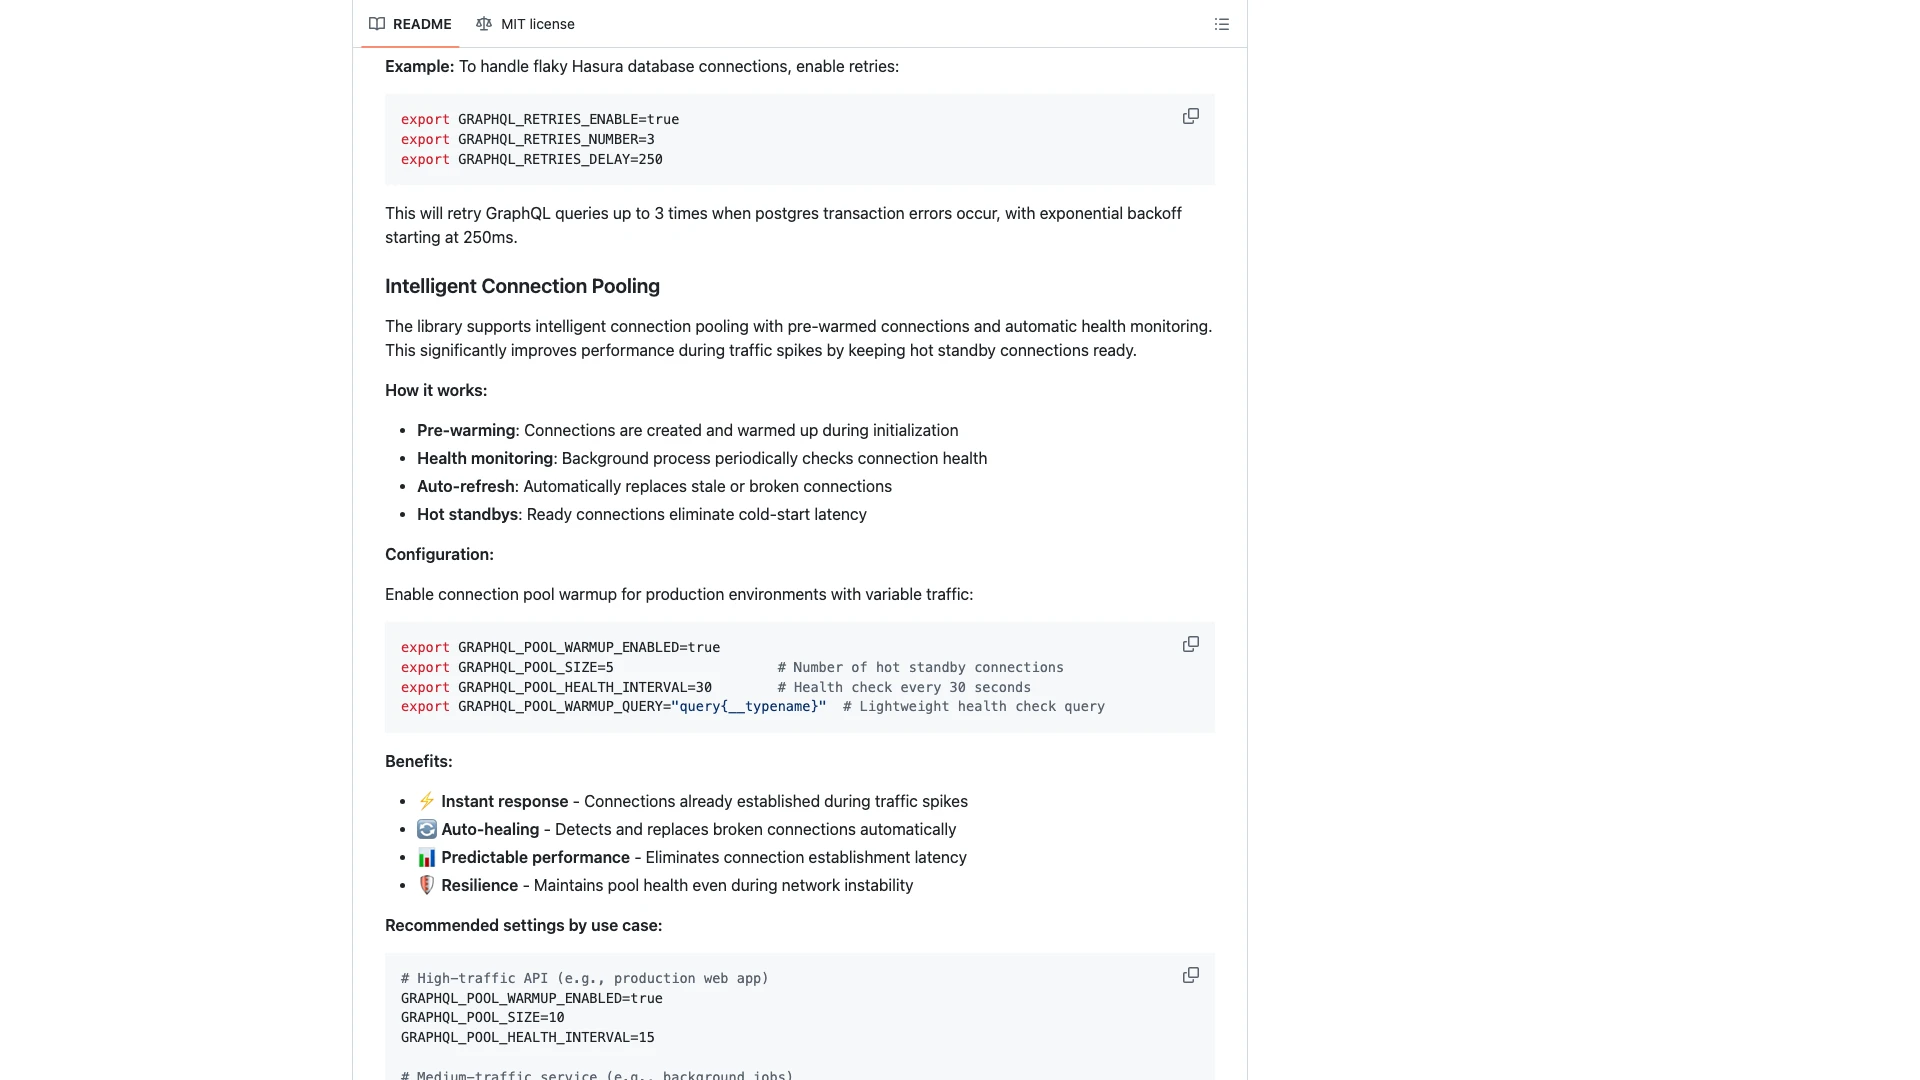Copy the pool warmup configuration code block

coord(1190,644)
